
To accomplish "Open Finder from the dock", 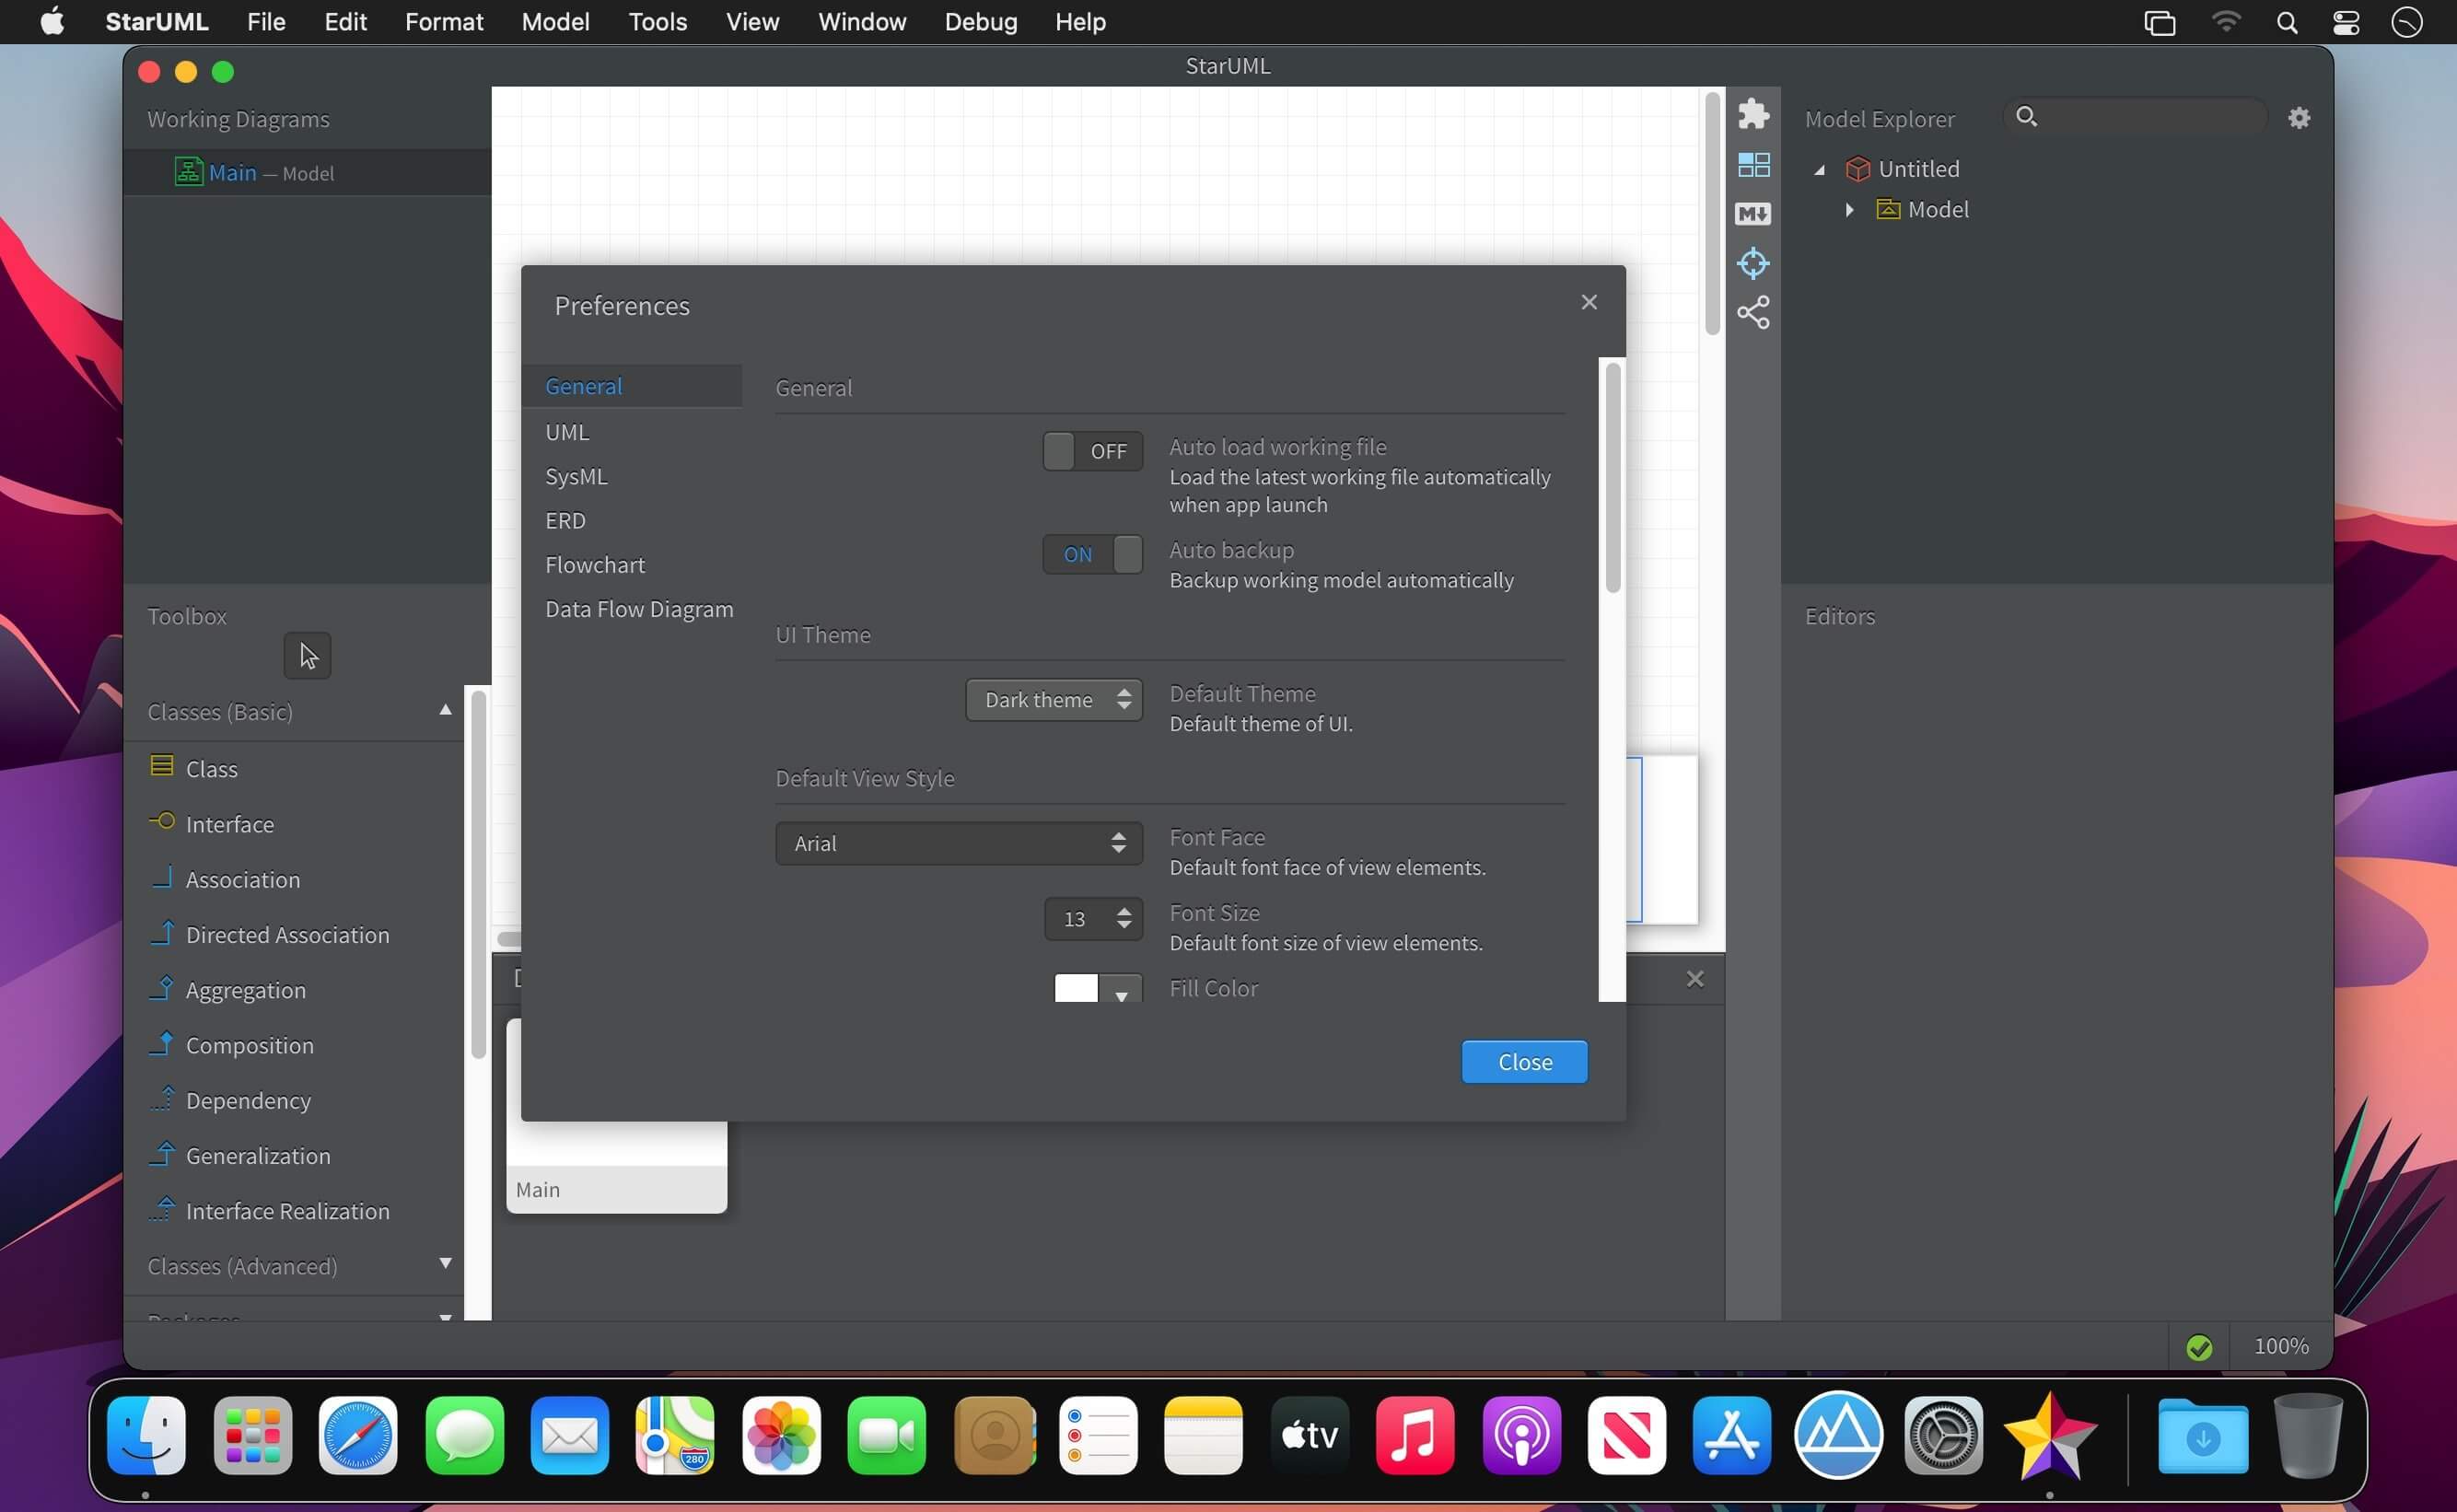I will pos(146,1436).
